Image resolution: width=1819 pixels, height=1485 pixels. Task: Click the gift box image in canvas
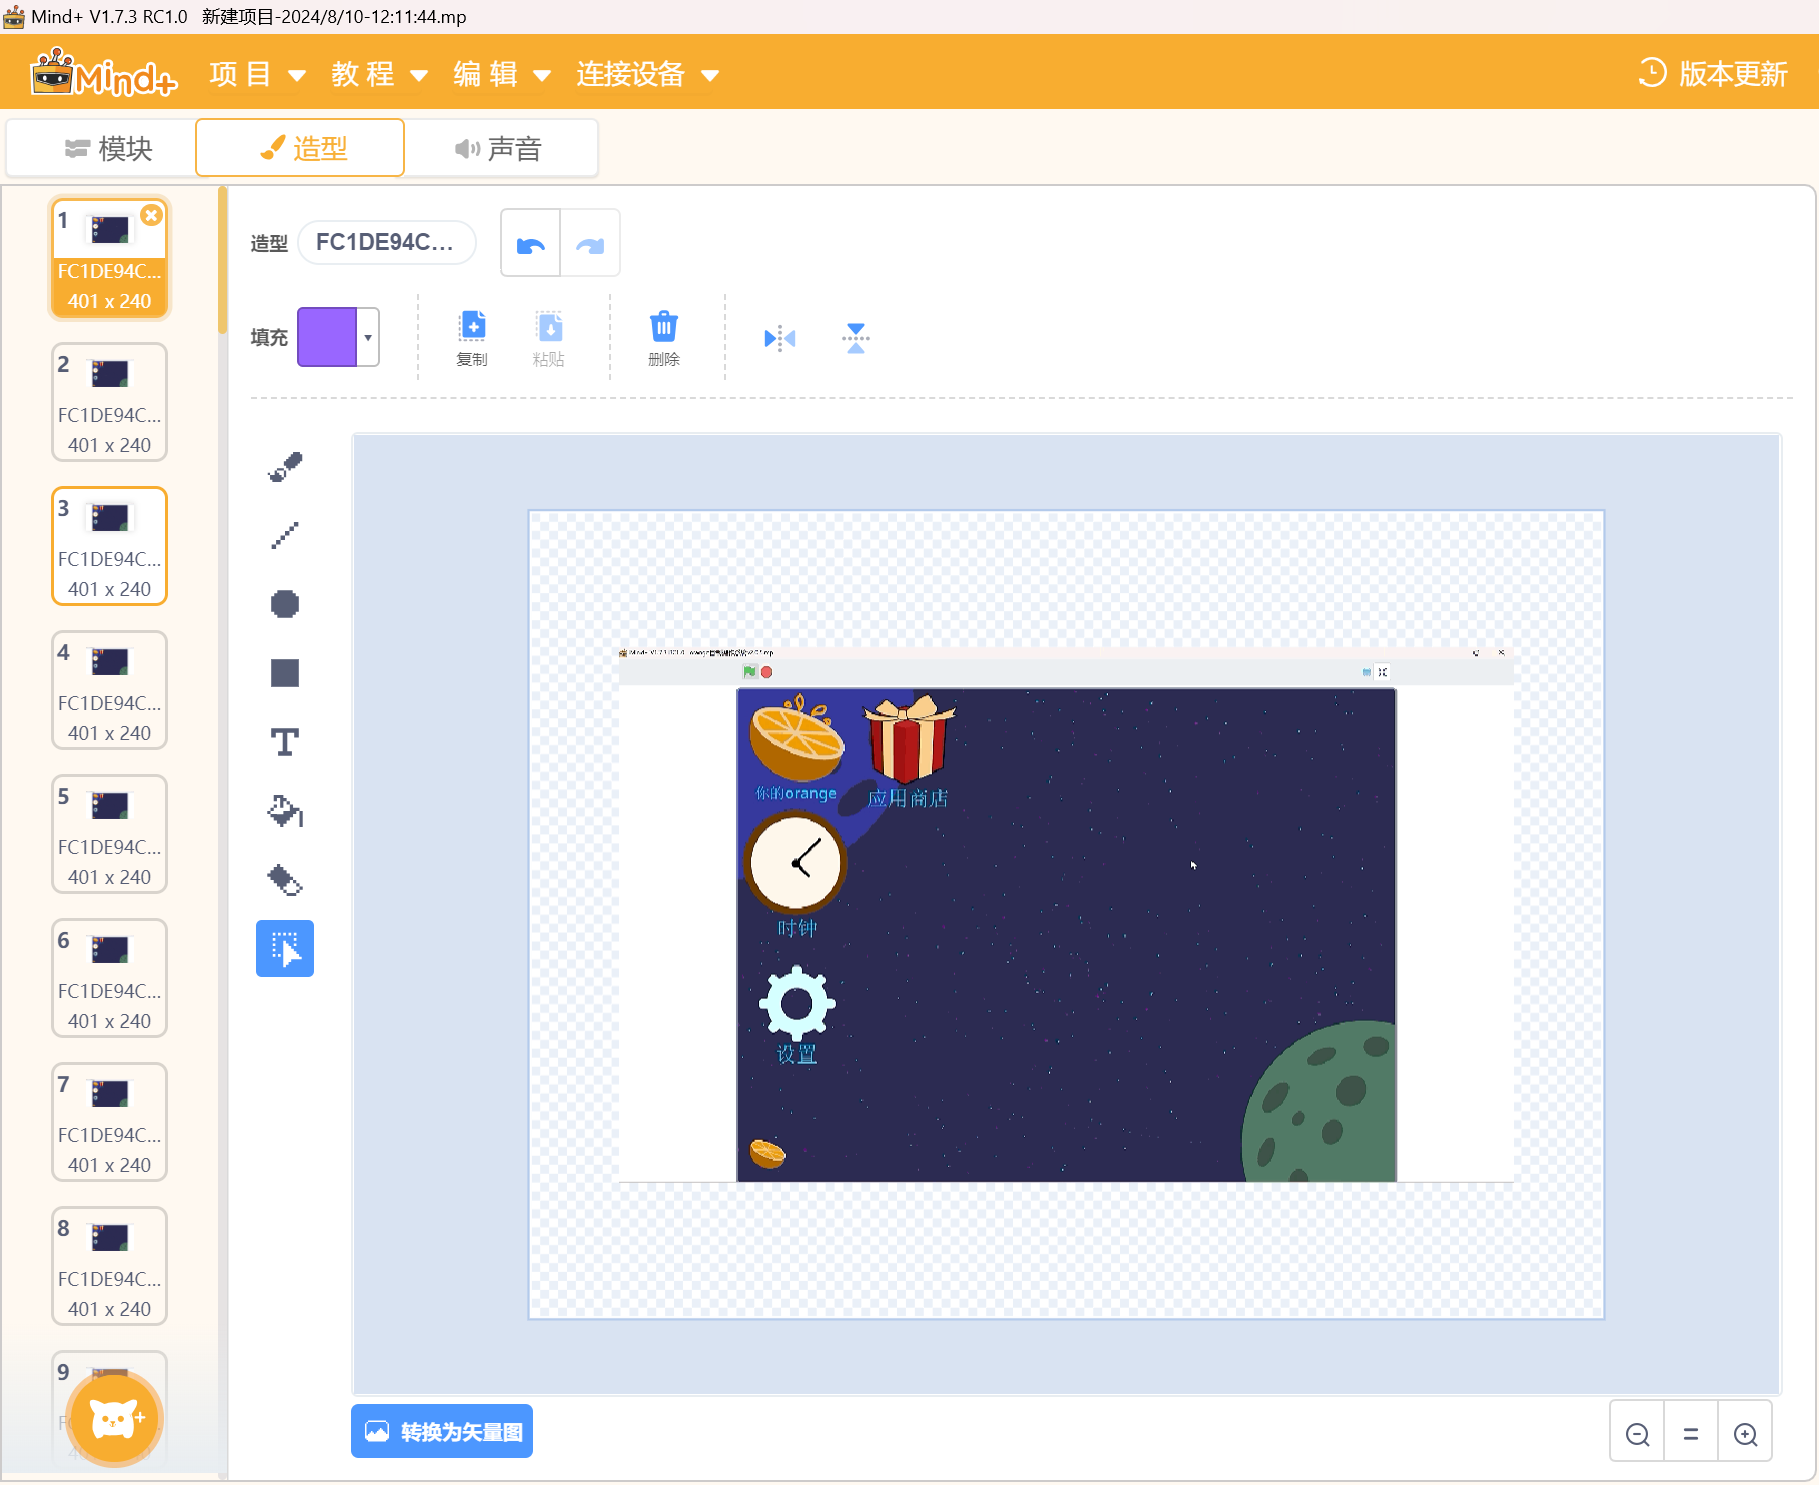[x=909, y=738]
